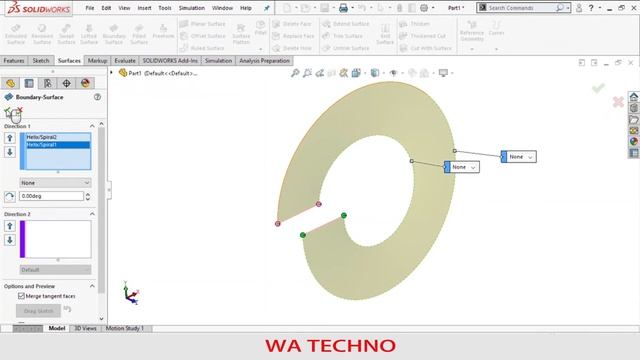This screenshot has height=360, width=640.
Task: Collapse Options and Preview section
Action: tap(92, 286)
